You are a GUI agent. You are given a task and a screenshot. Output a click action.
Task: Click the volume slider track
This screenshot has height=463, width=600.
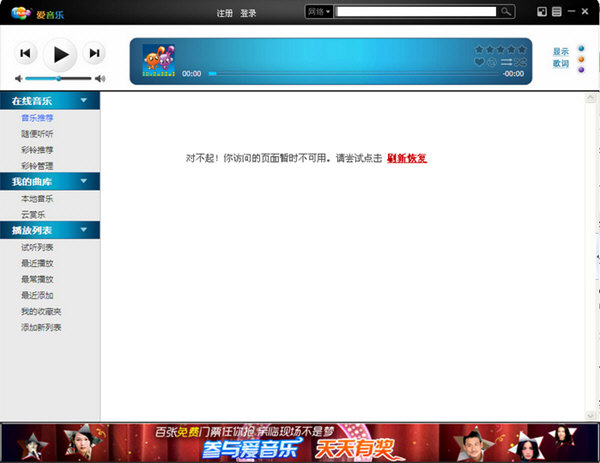58,78
